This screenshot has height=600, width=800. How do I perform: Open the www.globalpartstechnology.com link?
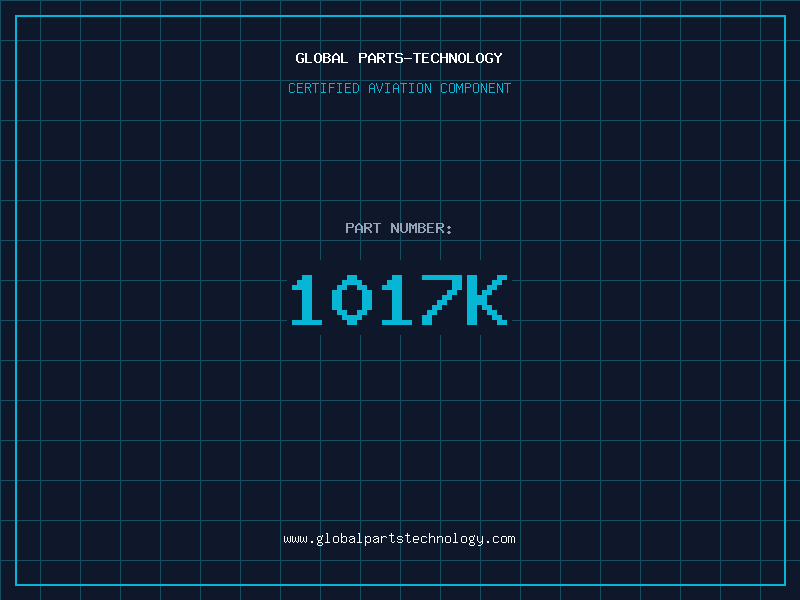click(x=399, y=539)
